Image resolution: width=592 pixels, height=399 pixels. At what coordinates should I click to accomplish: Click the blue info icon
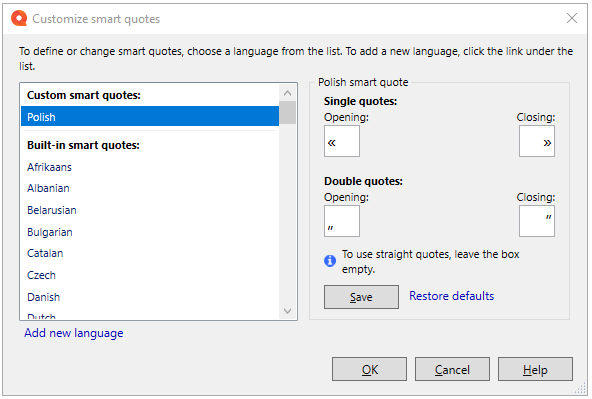(330, 260)
